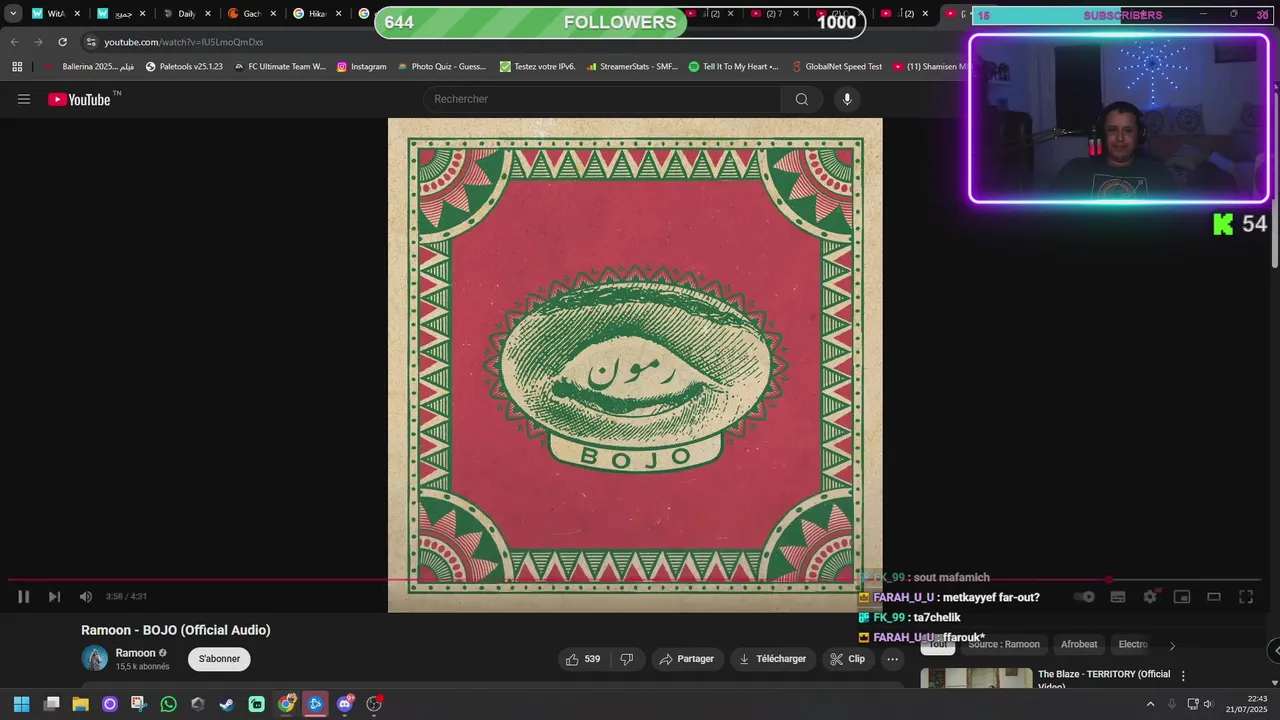
Task: Focus the Rechercher search field
Action: [603, 99]
